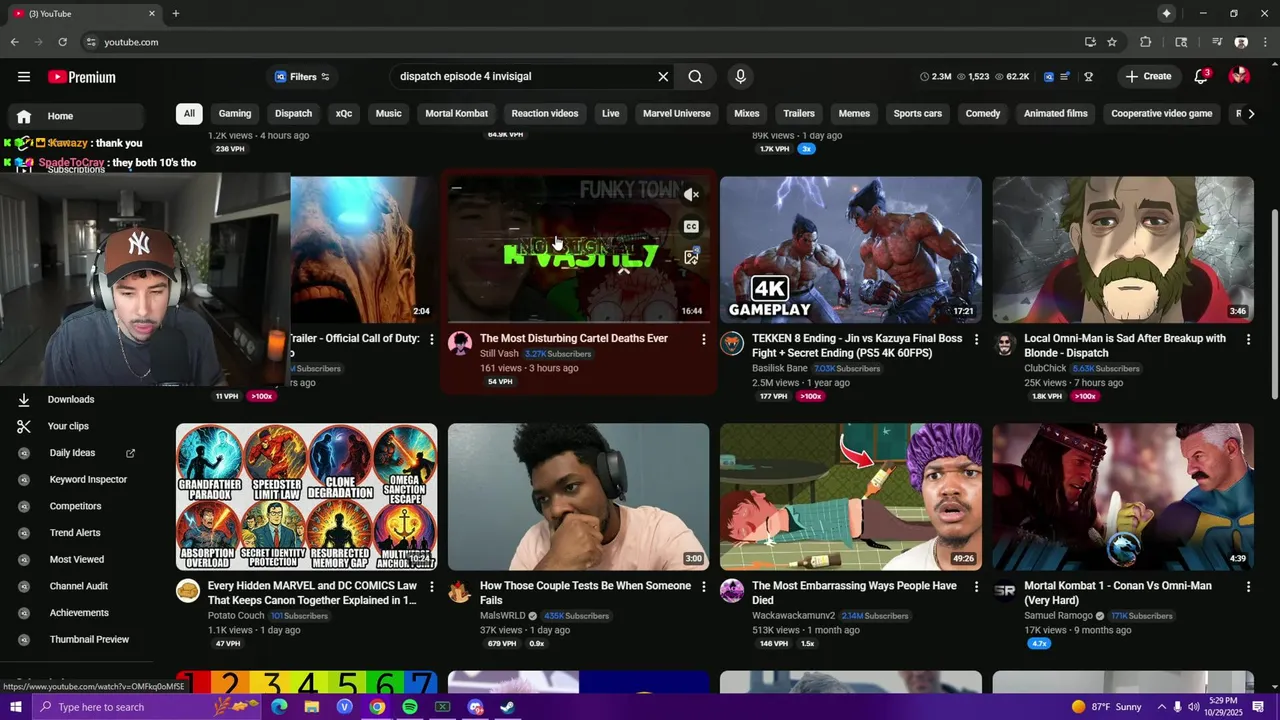The height and width of the screenshot is (720, 1280).
Task: Open the notifications bell
Action: click(x=1202, y=77)
